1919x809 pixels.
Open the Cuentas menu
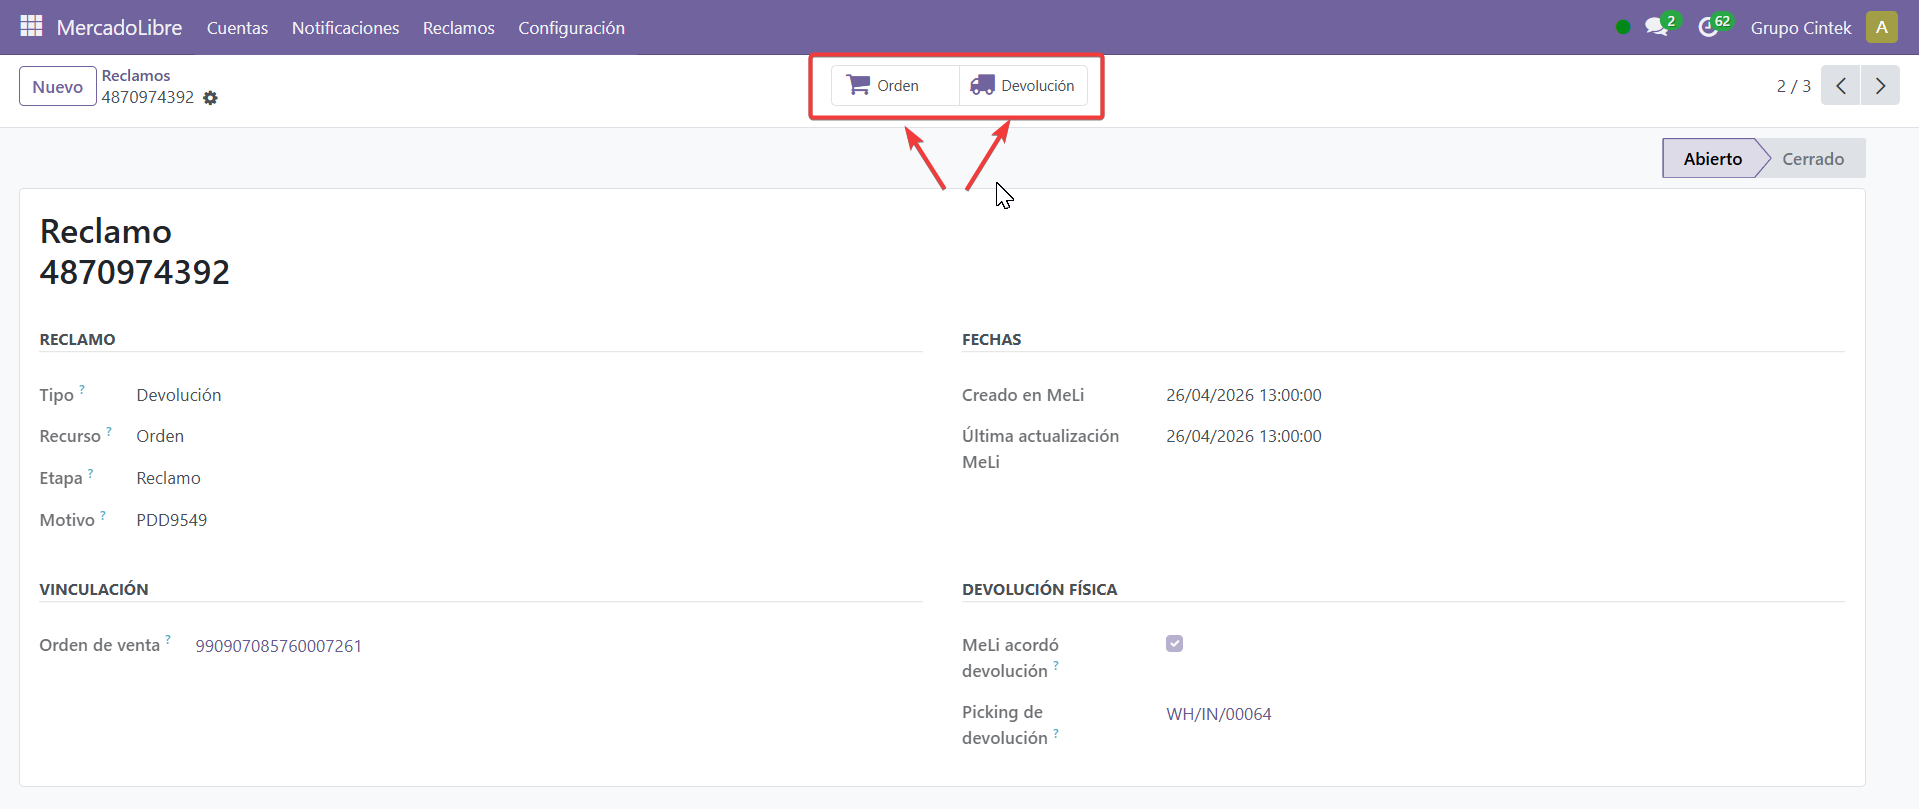(x=237, y=28)
